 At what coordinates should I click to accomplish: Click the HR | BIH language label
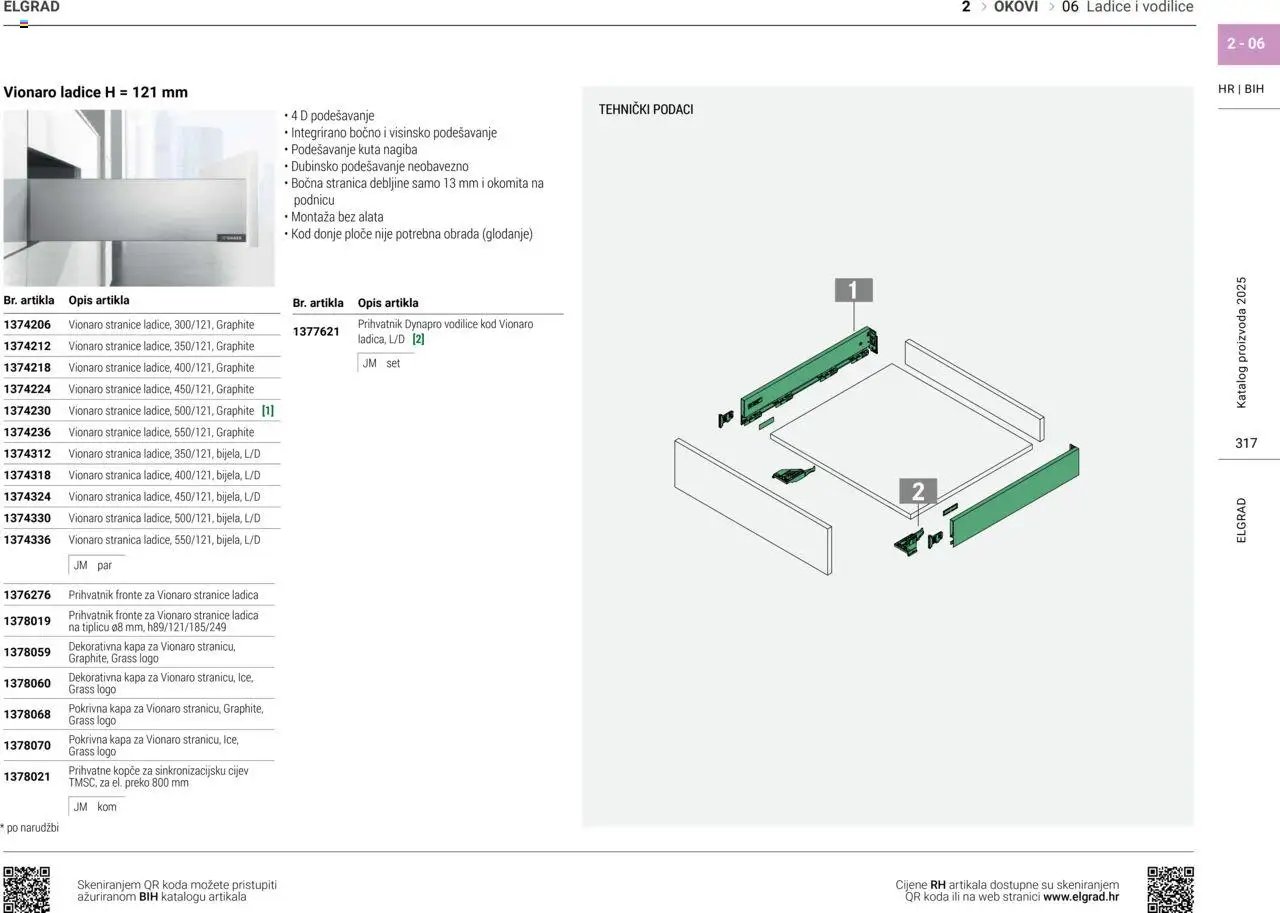[x=1241, y=89]
